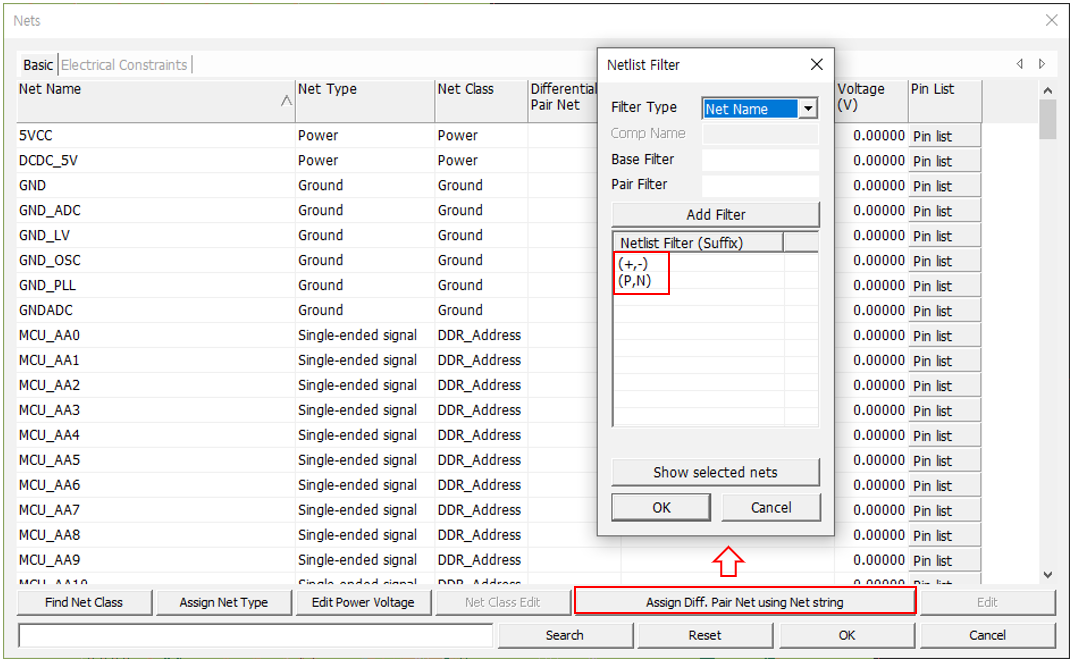Click Show selected nets button
Viewport: 1077px width, 664px height.
tap(715, 472)
